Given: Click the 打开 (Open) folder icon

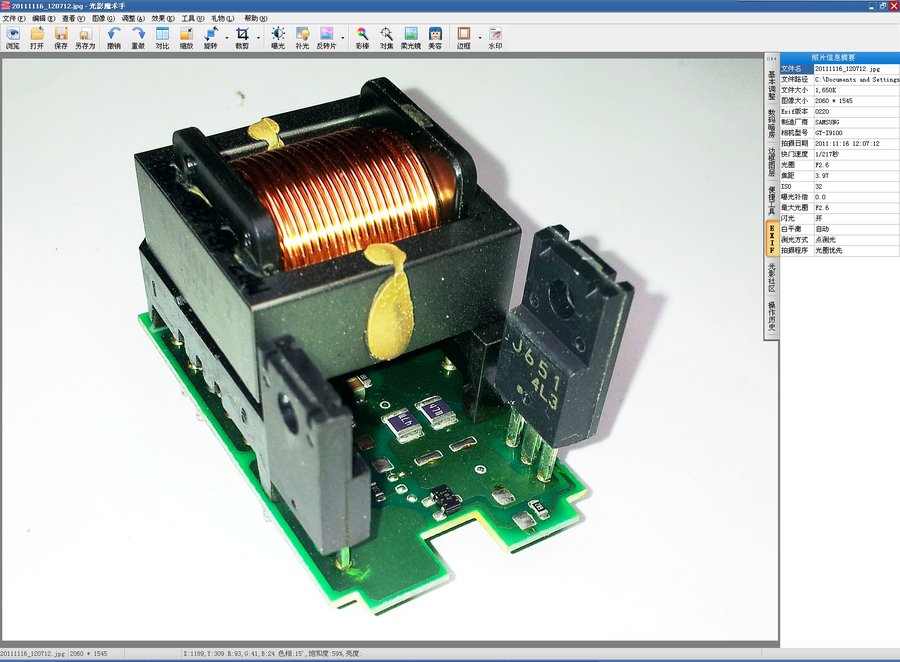Looking at the screenshot, I should click(x=37, y=38).
